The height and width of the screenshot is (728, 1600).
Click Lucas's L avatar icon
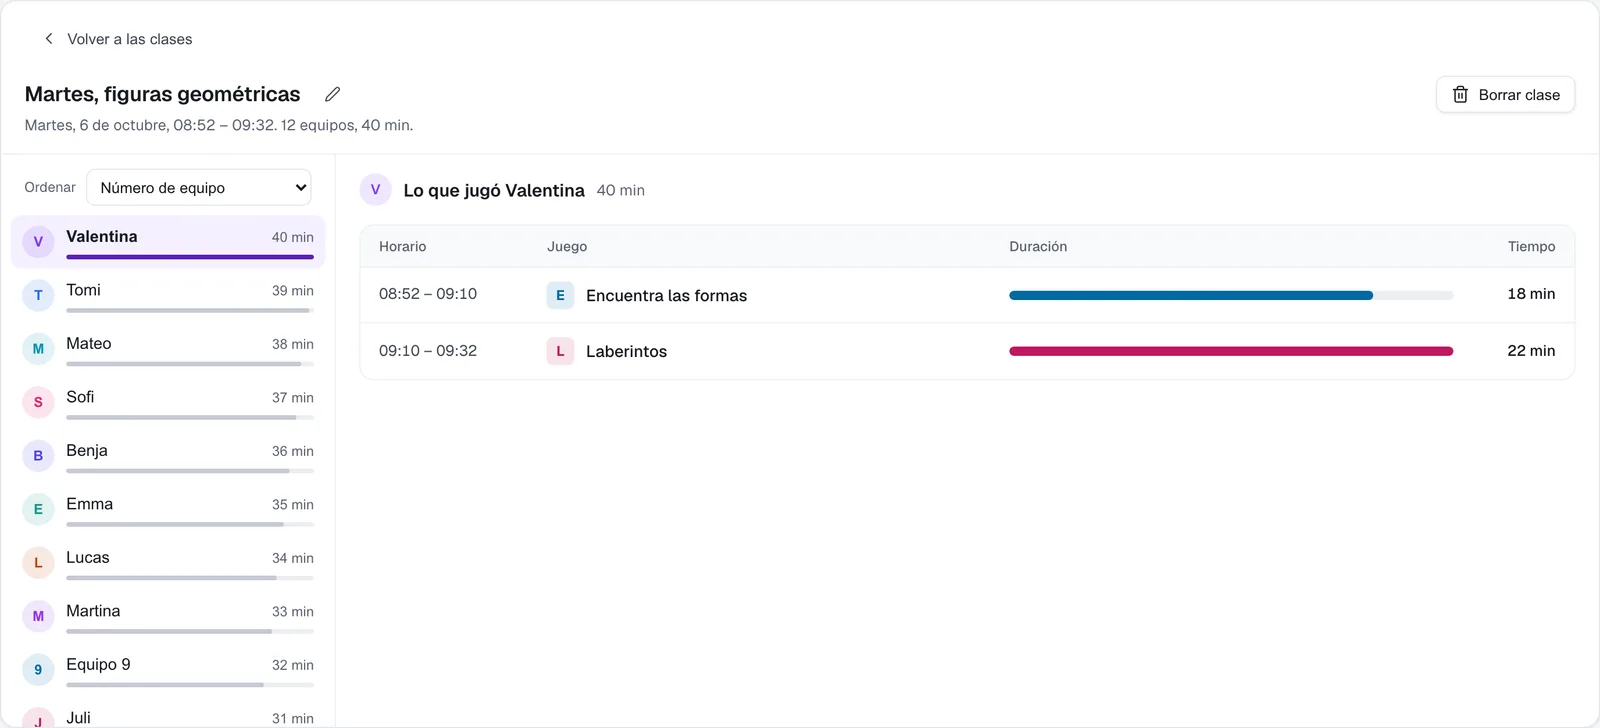pyautogui.click(x=38, y=563)
